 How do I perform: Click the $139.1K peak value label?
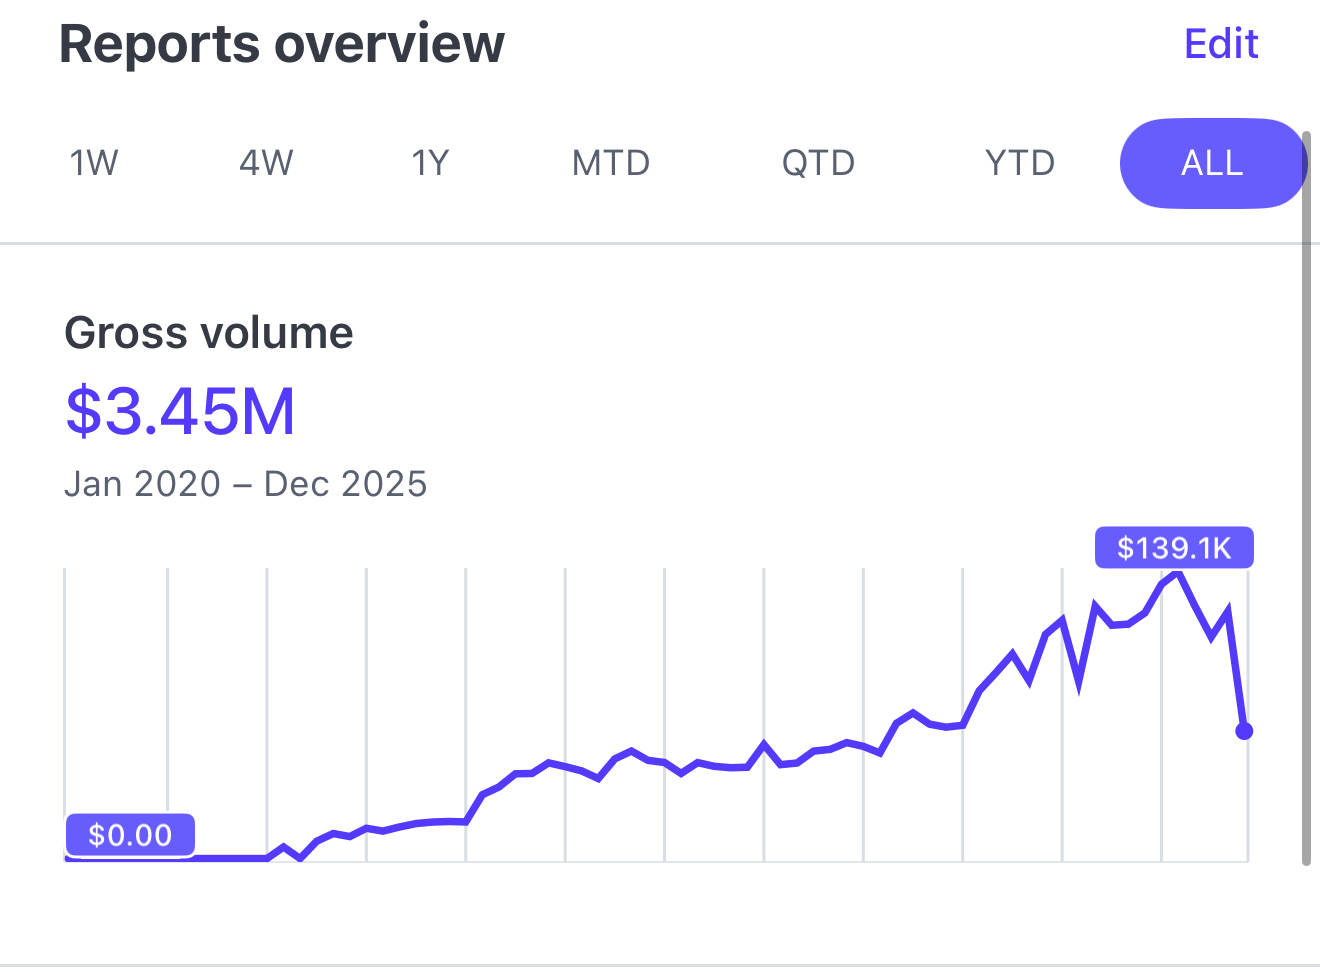tap(1173, 548)
